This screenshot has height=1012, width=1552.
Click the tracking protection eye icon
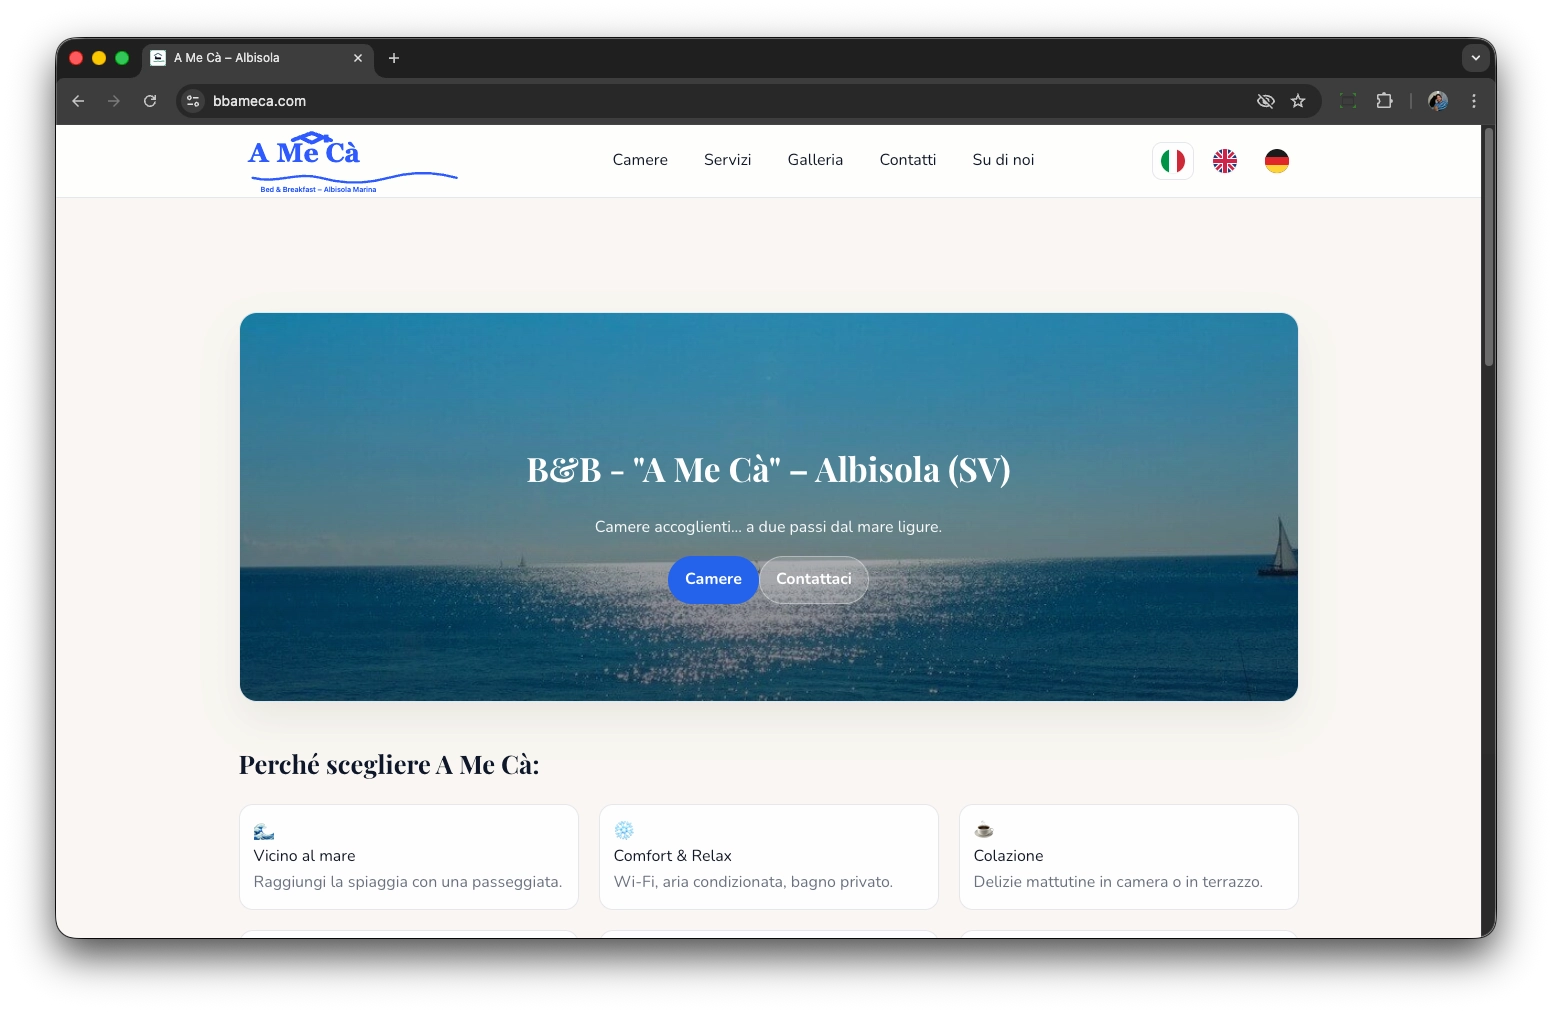point(1265,101)
